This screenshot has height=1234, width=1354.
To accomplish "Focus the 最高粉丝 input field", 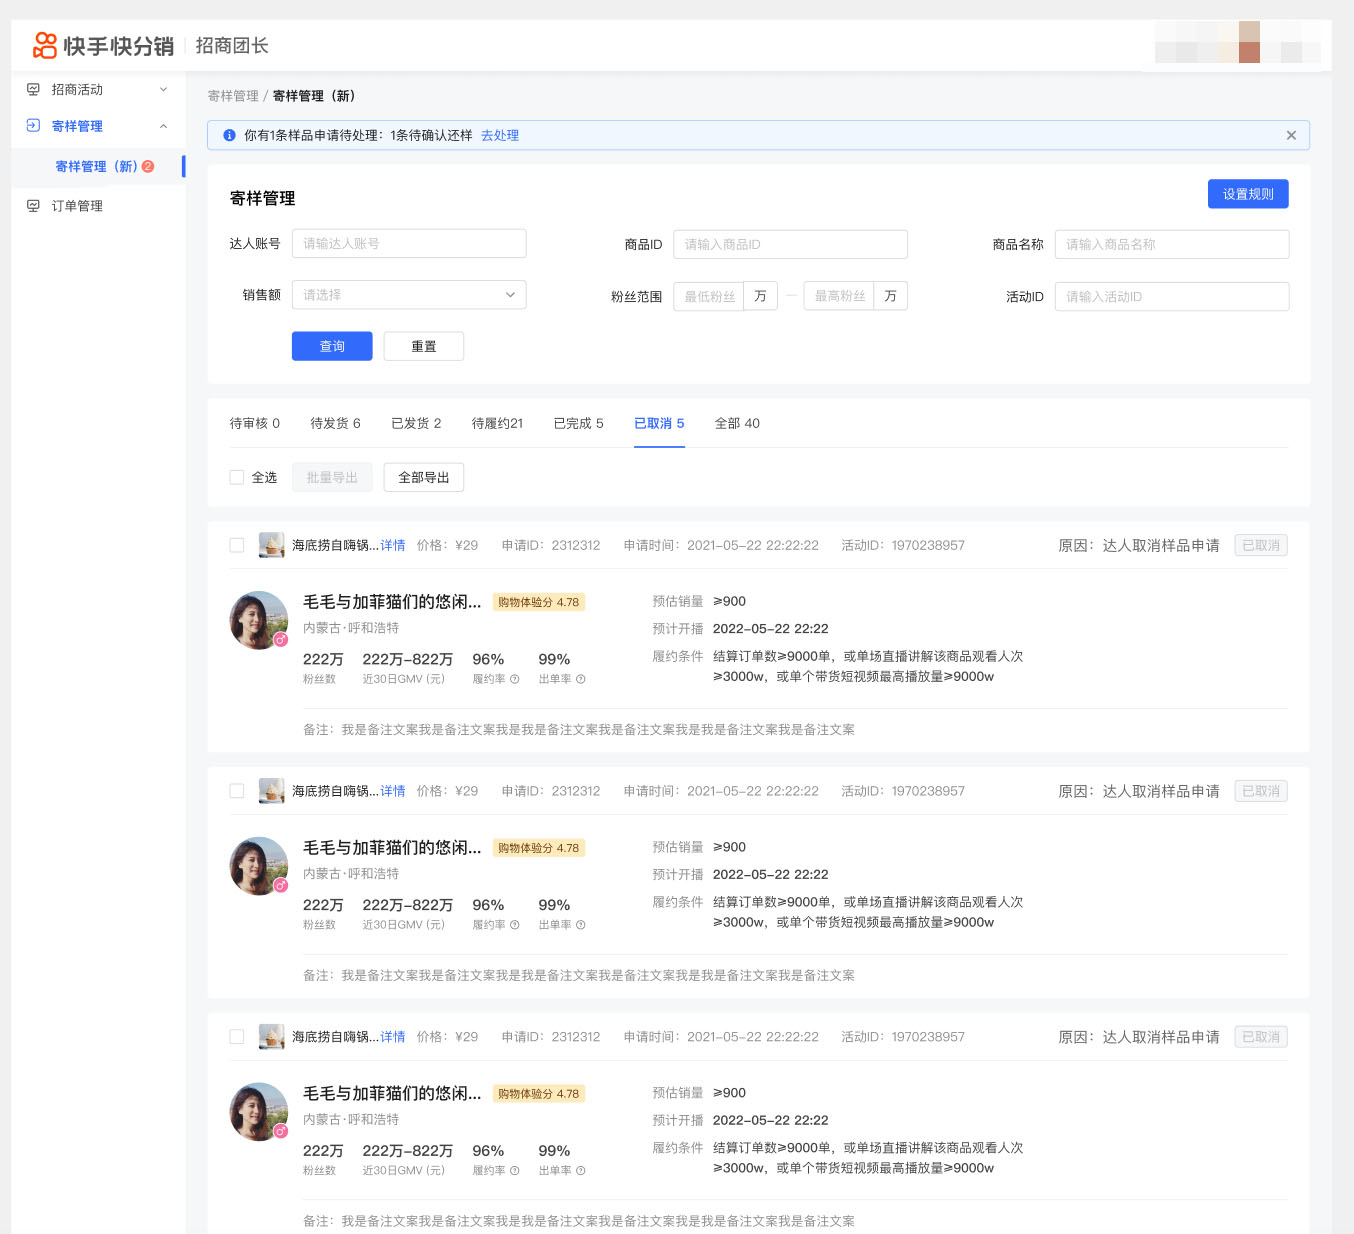I will click(x=839, y=296).
